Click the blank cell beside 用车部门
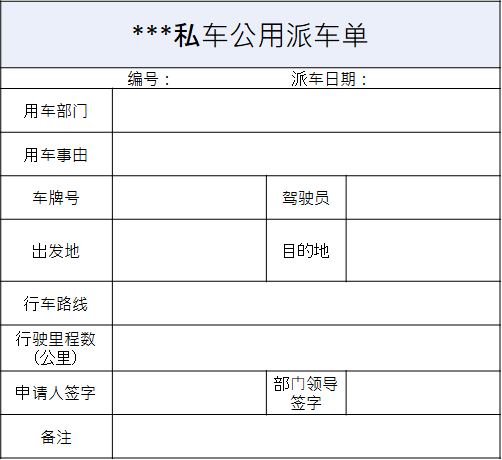Image resolution: width=502 pixels, height=460 pixels. pyautogui.click(x=307, y=111)
